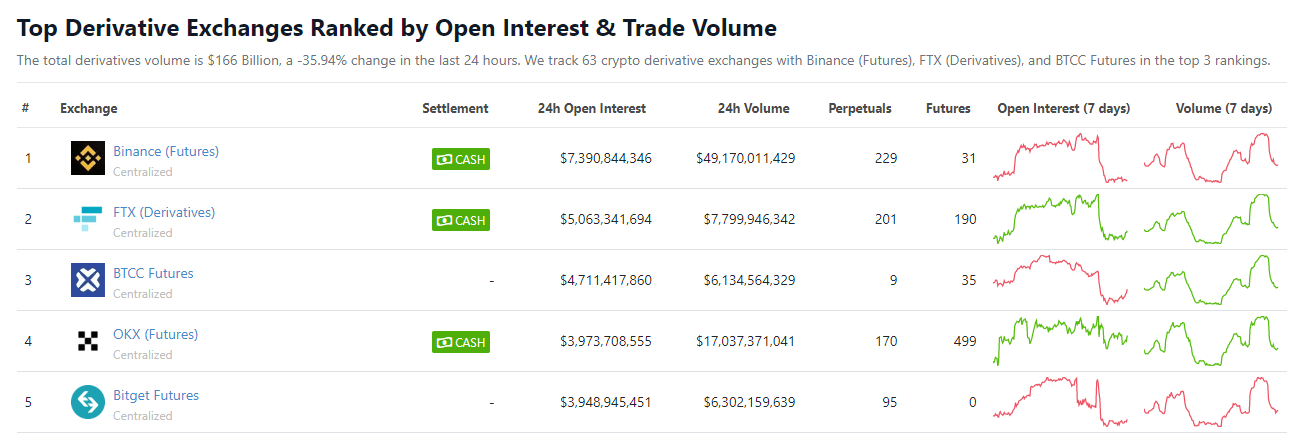Click the FTX Derivatives logo icon
Viewport: 1298px width, 434px height.
pos(88,219)
